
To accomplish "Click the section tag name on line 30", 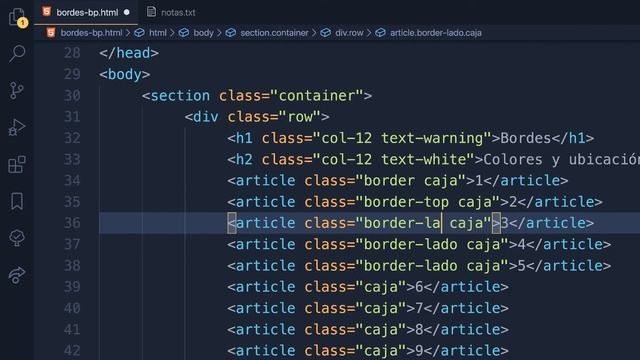I will [180, 96].
